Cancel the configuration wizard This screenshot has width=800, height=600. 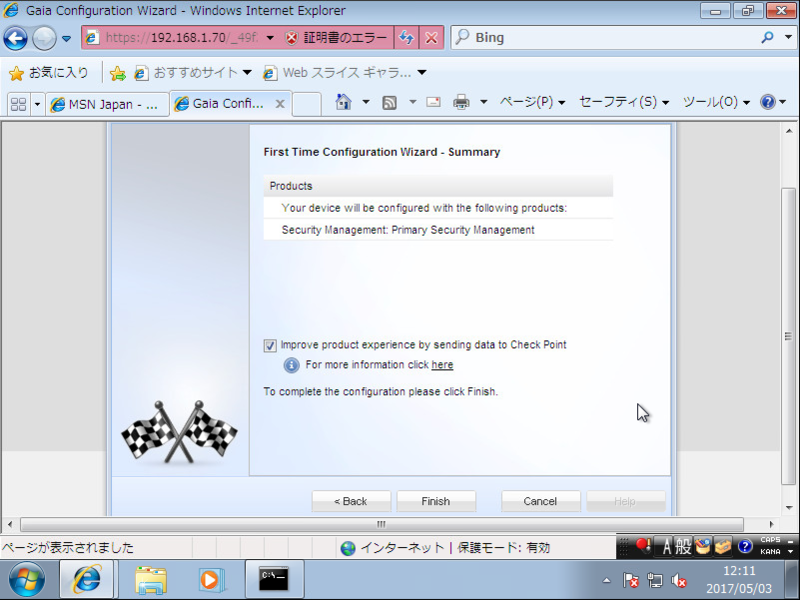click(540, 501)
